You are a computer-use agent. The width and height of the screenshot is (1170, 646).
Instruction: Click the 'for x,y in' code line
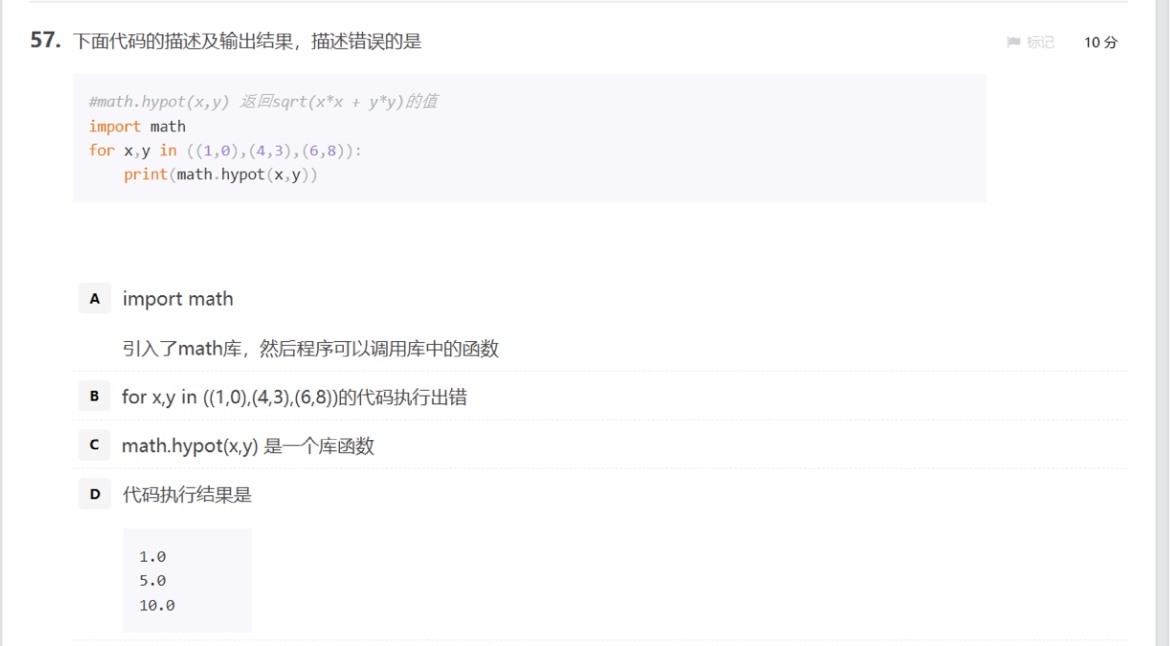[x=225, y=151]
